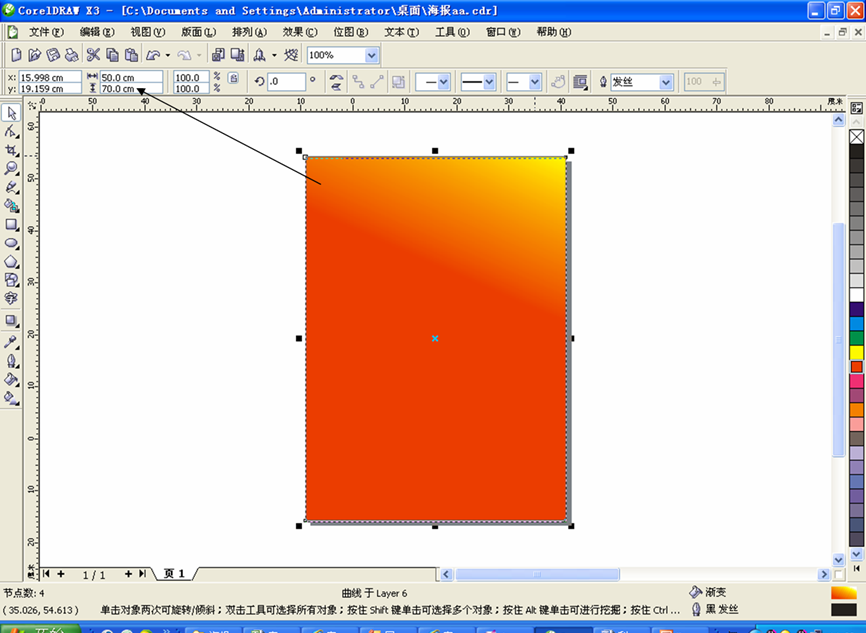Click the Print icon in toolbar
This screenshot has height=633, width=866.
click(72, 55)
